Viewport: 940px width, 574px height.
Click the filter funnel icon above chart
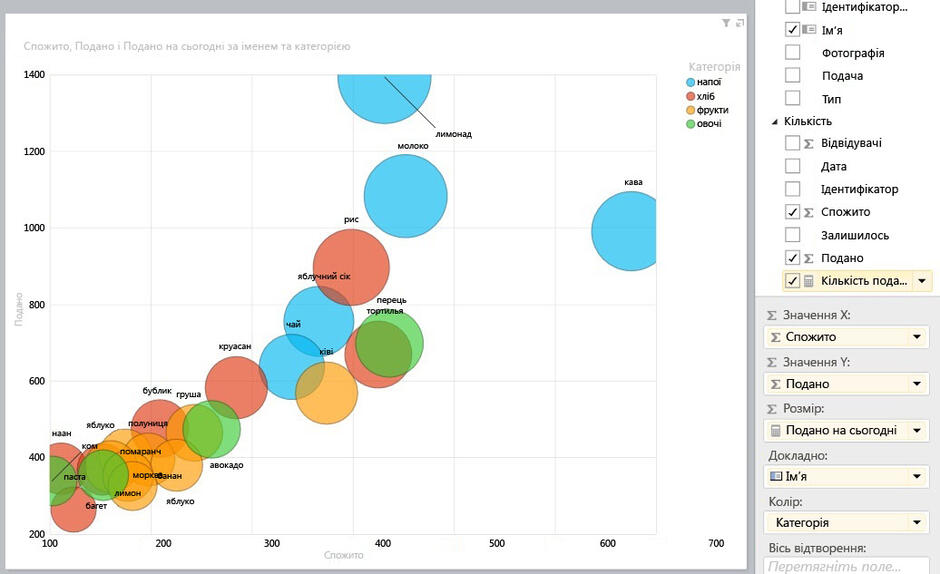[x=726, y=23]
